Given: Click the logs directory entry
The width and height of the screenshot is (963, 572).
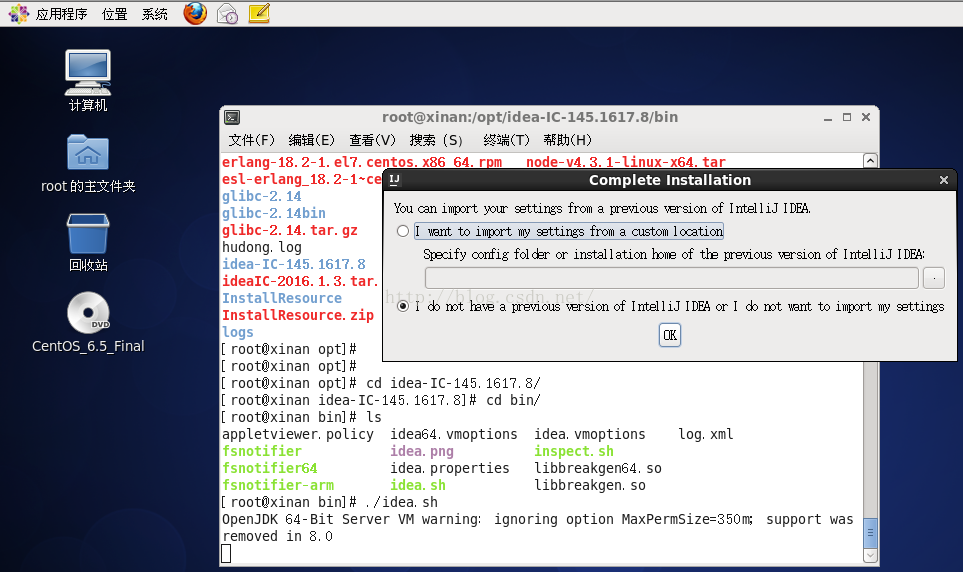Looking at the screenshot, I should pos(238,332).
